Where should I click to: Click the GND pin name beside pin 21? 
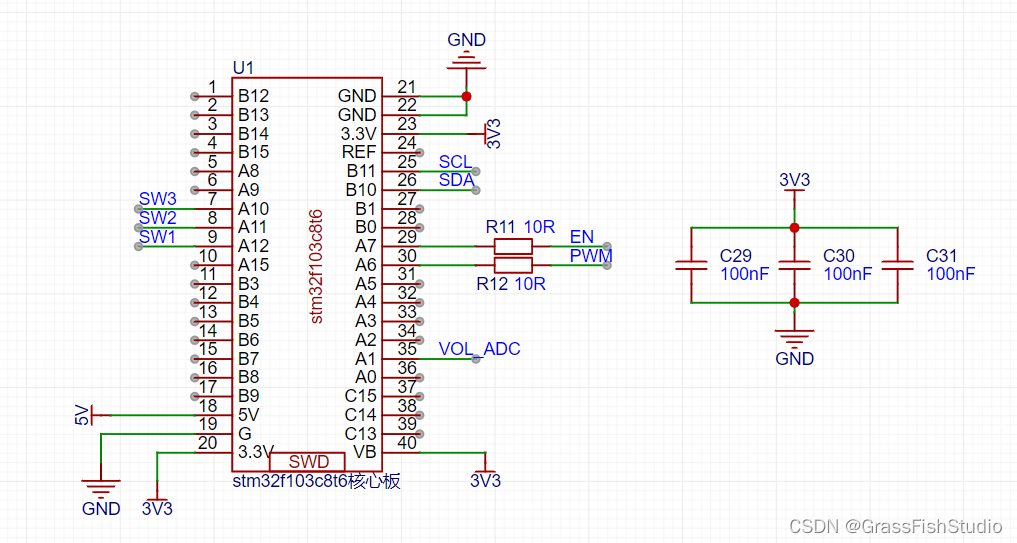click(x=357, y=96)
